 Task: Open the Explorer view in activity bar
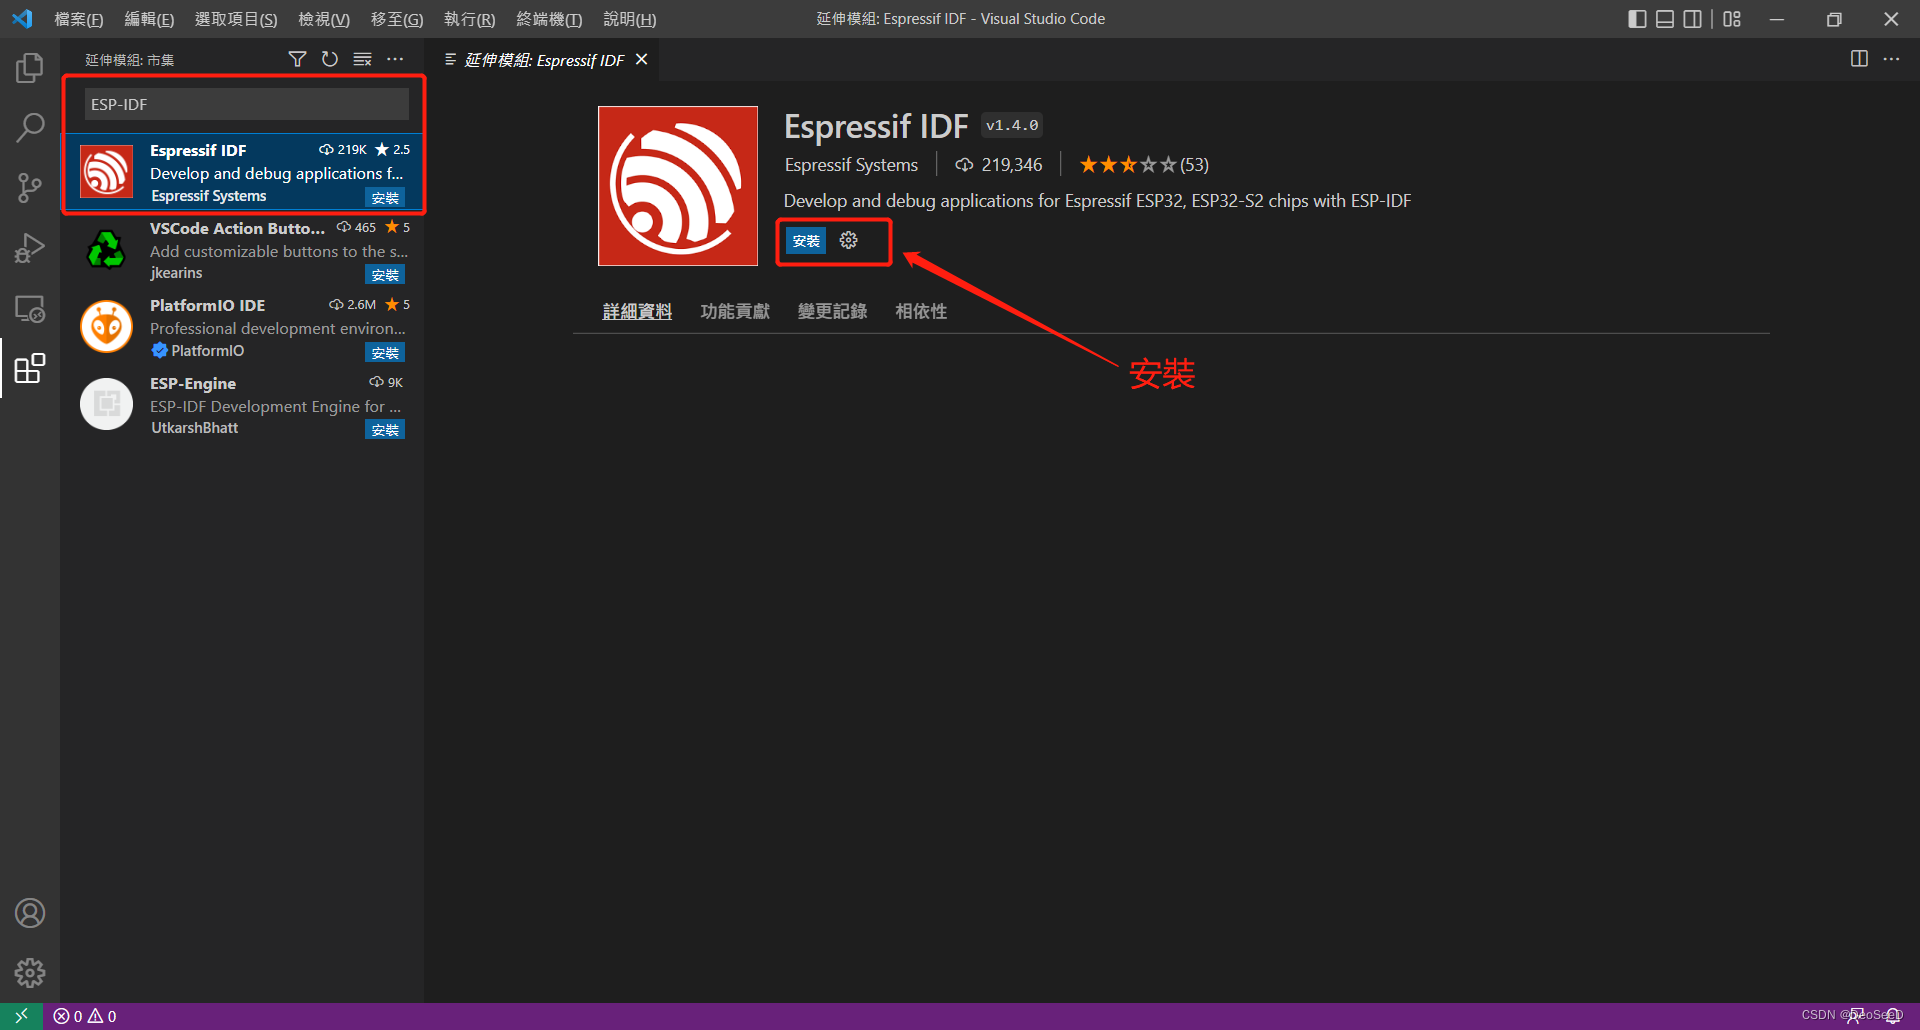[30, 68]
